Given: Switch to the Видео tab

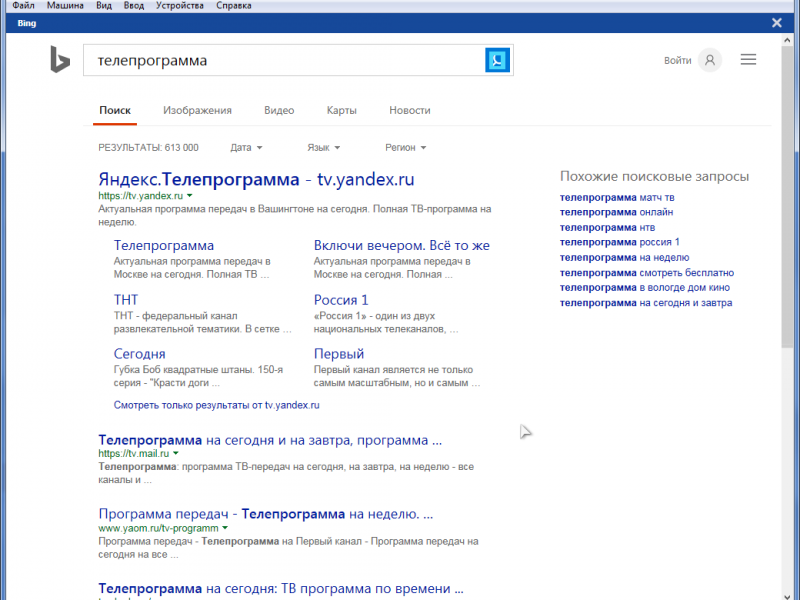Looking at the screenshot, I should coord(279,110).
